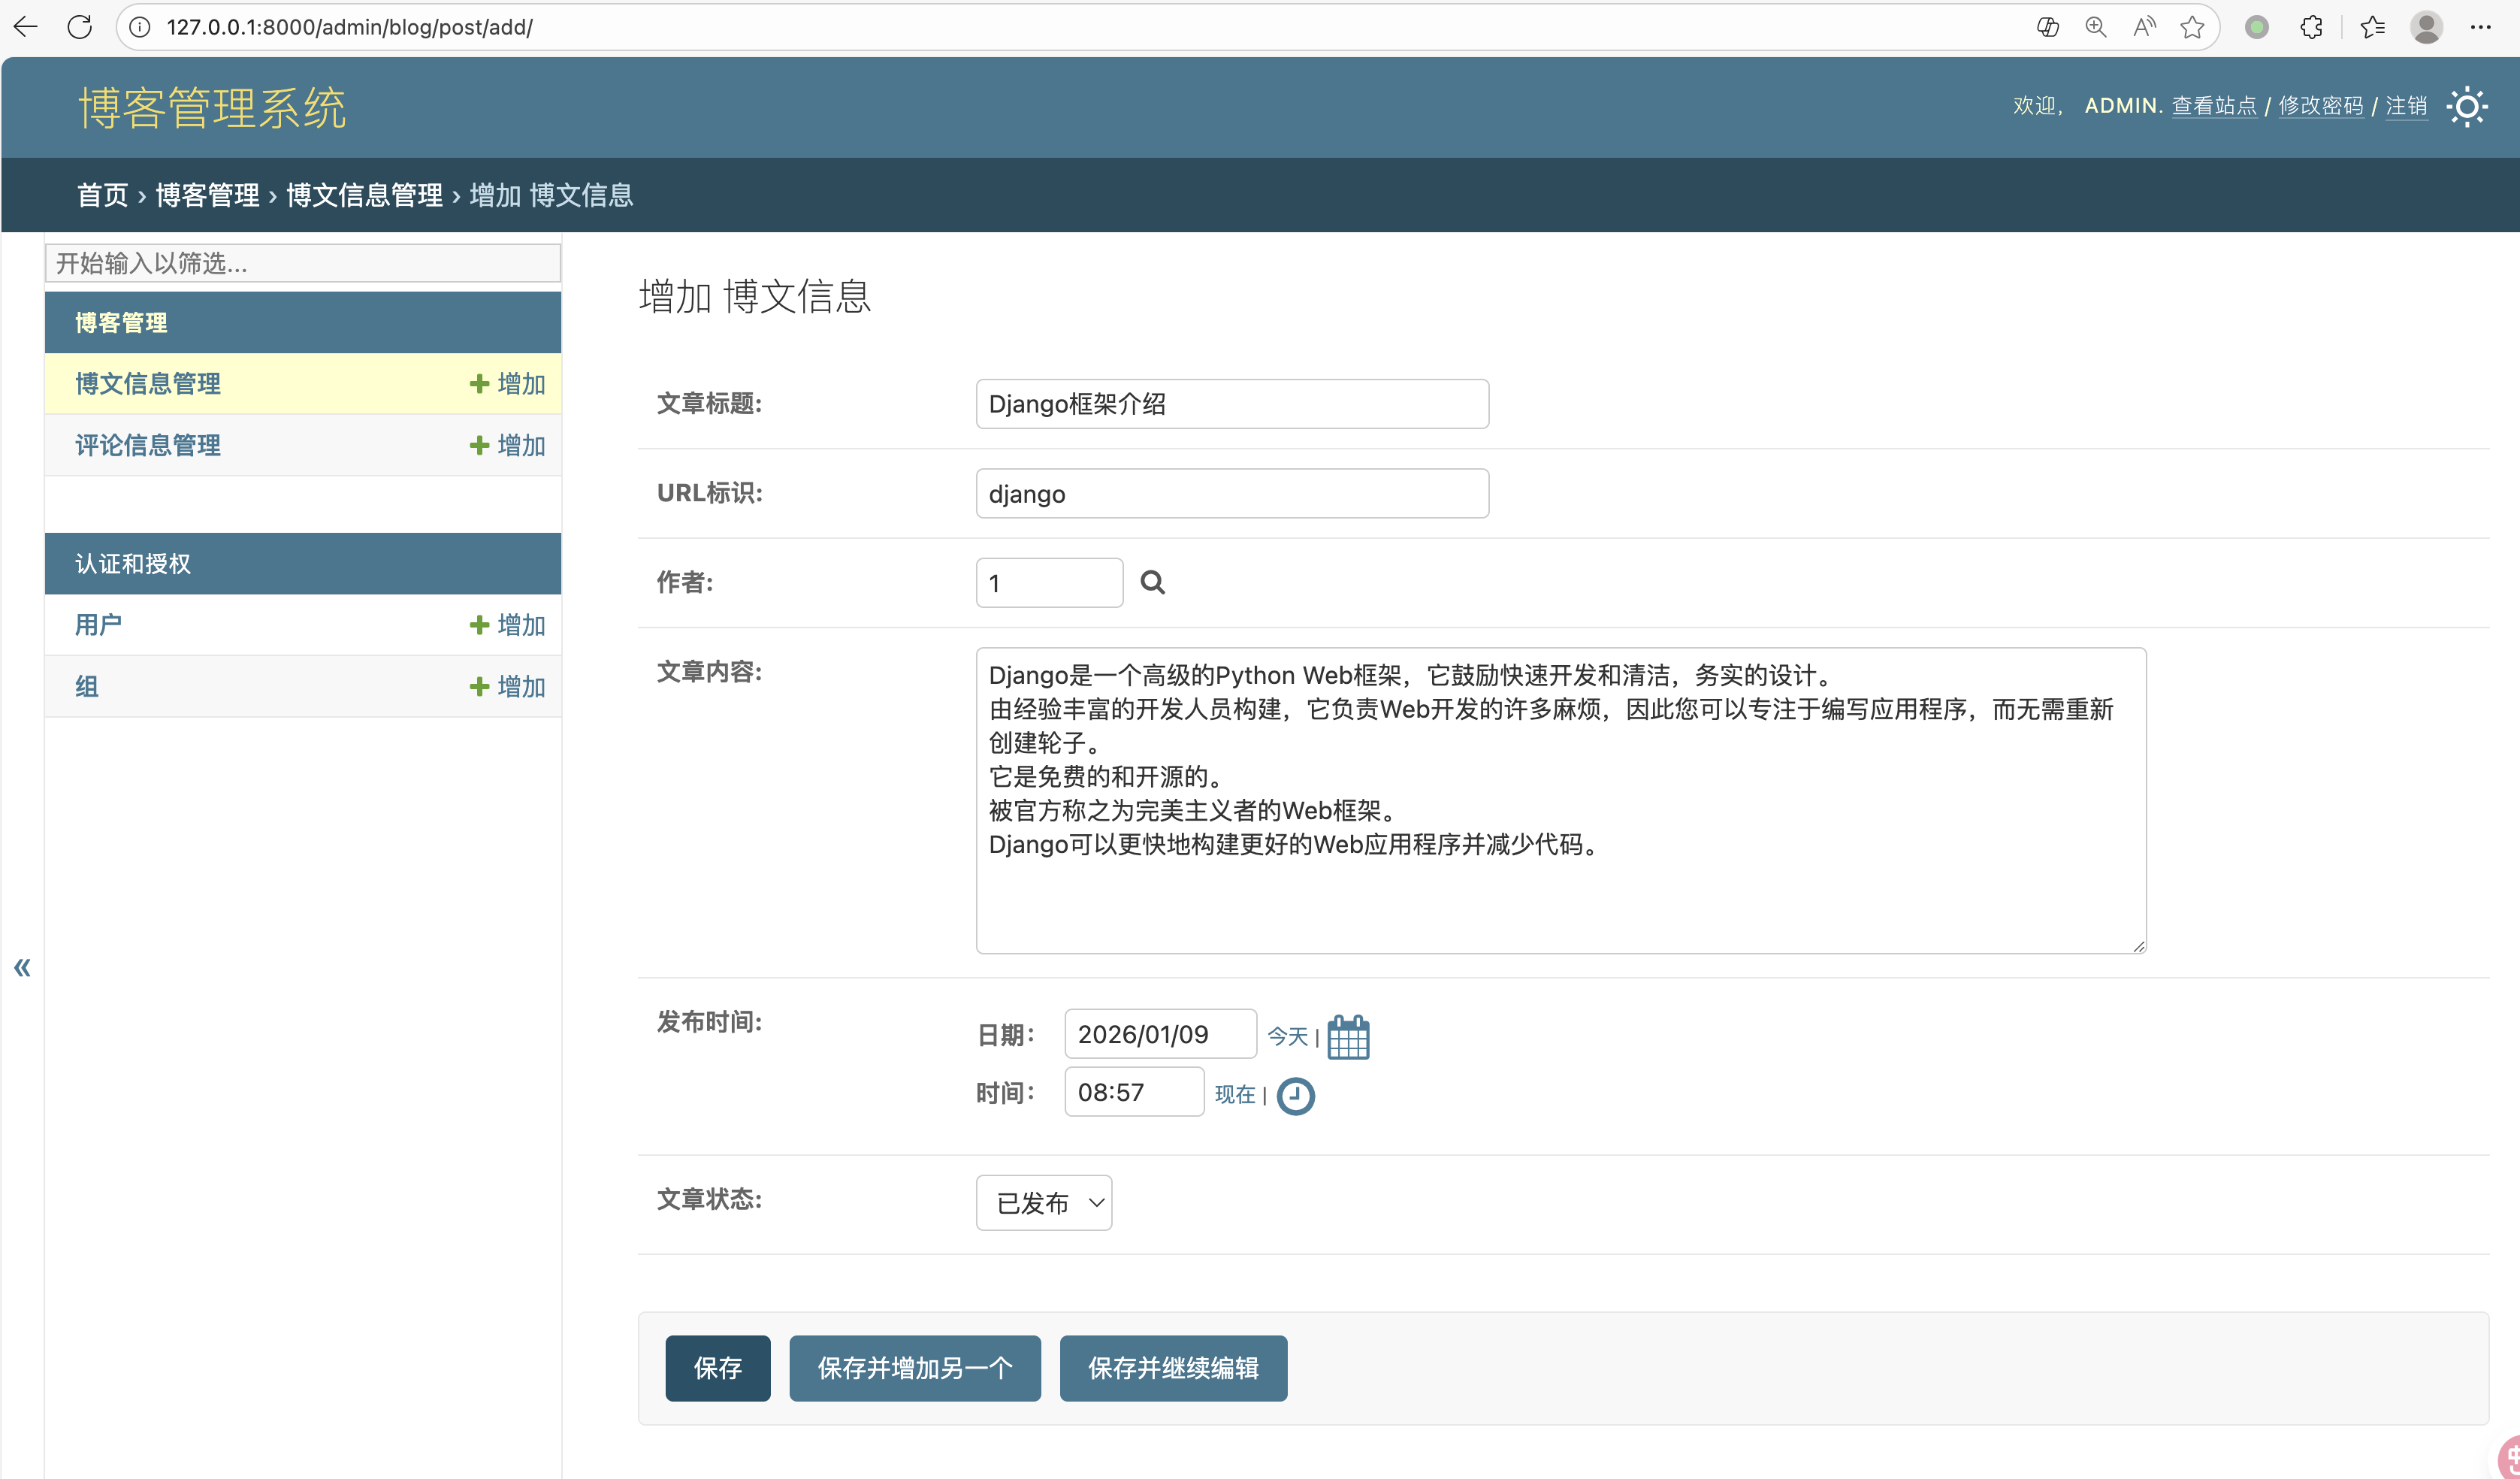This screenshot has height=1479, width=2520.
Task: Open the calendar date picker icon
Action: (1348, 1037)
